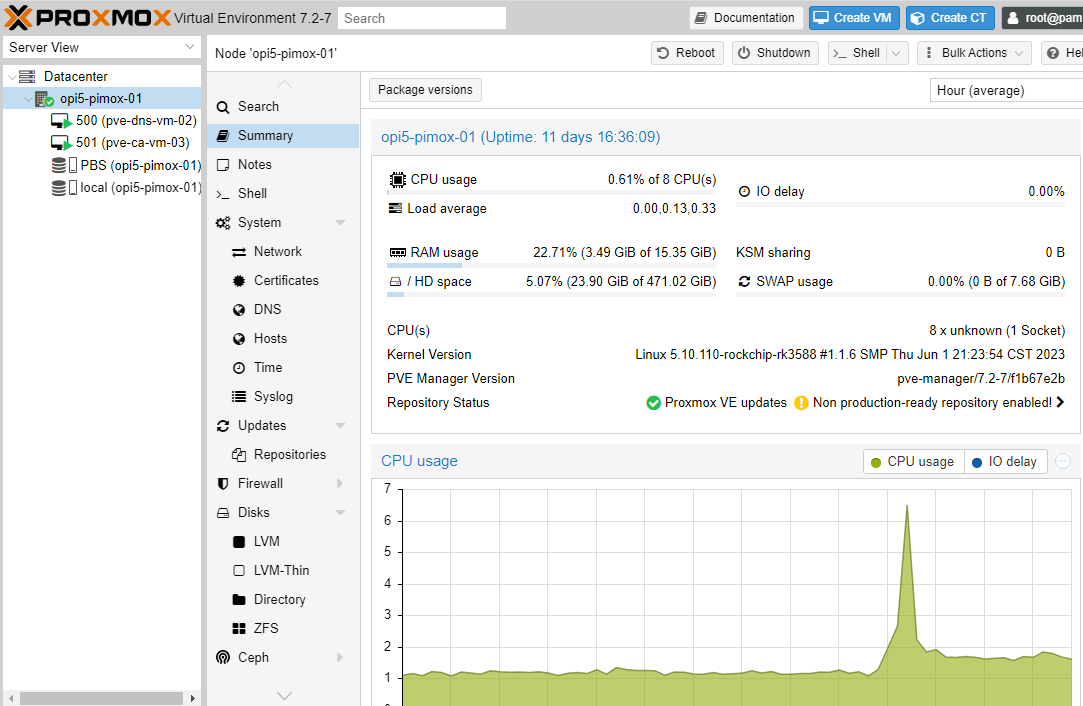Click the Proxmox logo

tap(87, 17)
